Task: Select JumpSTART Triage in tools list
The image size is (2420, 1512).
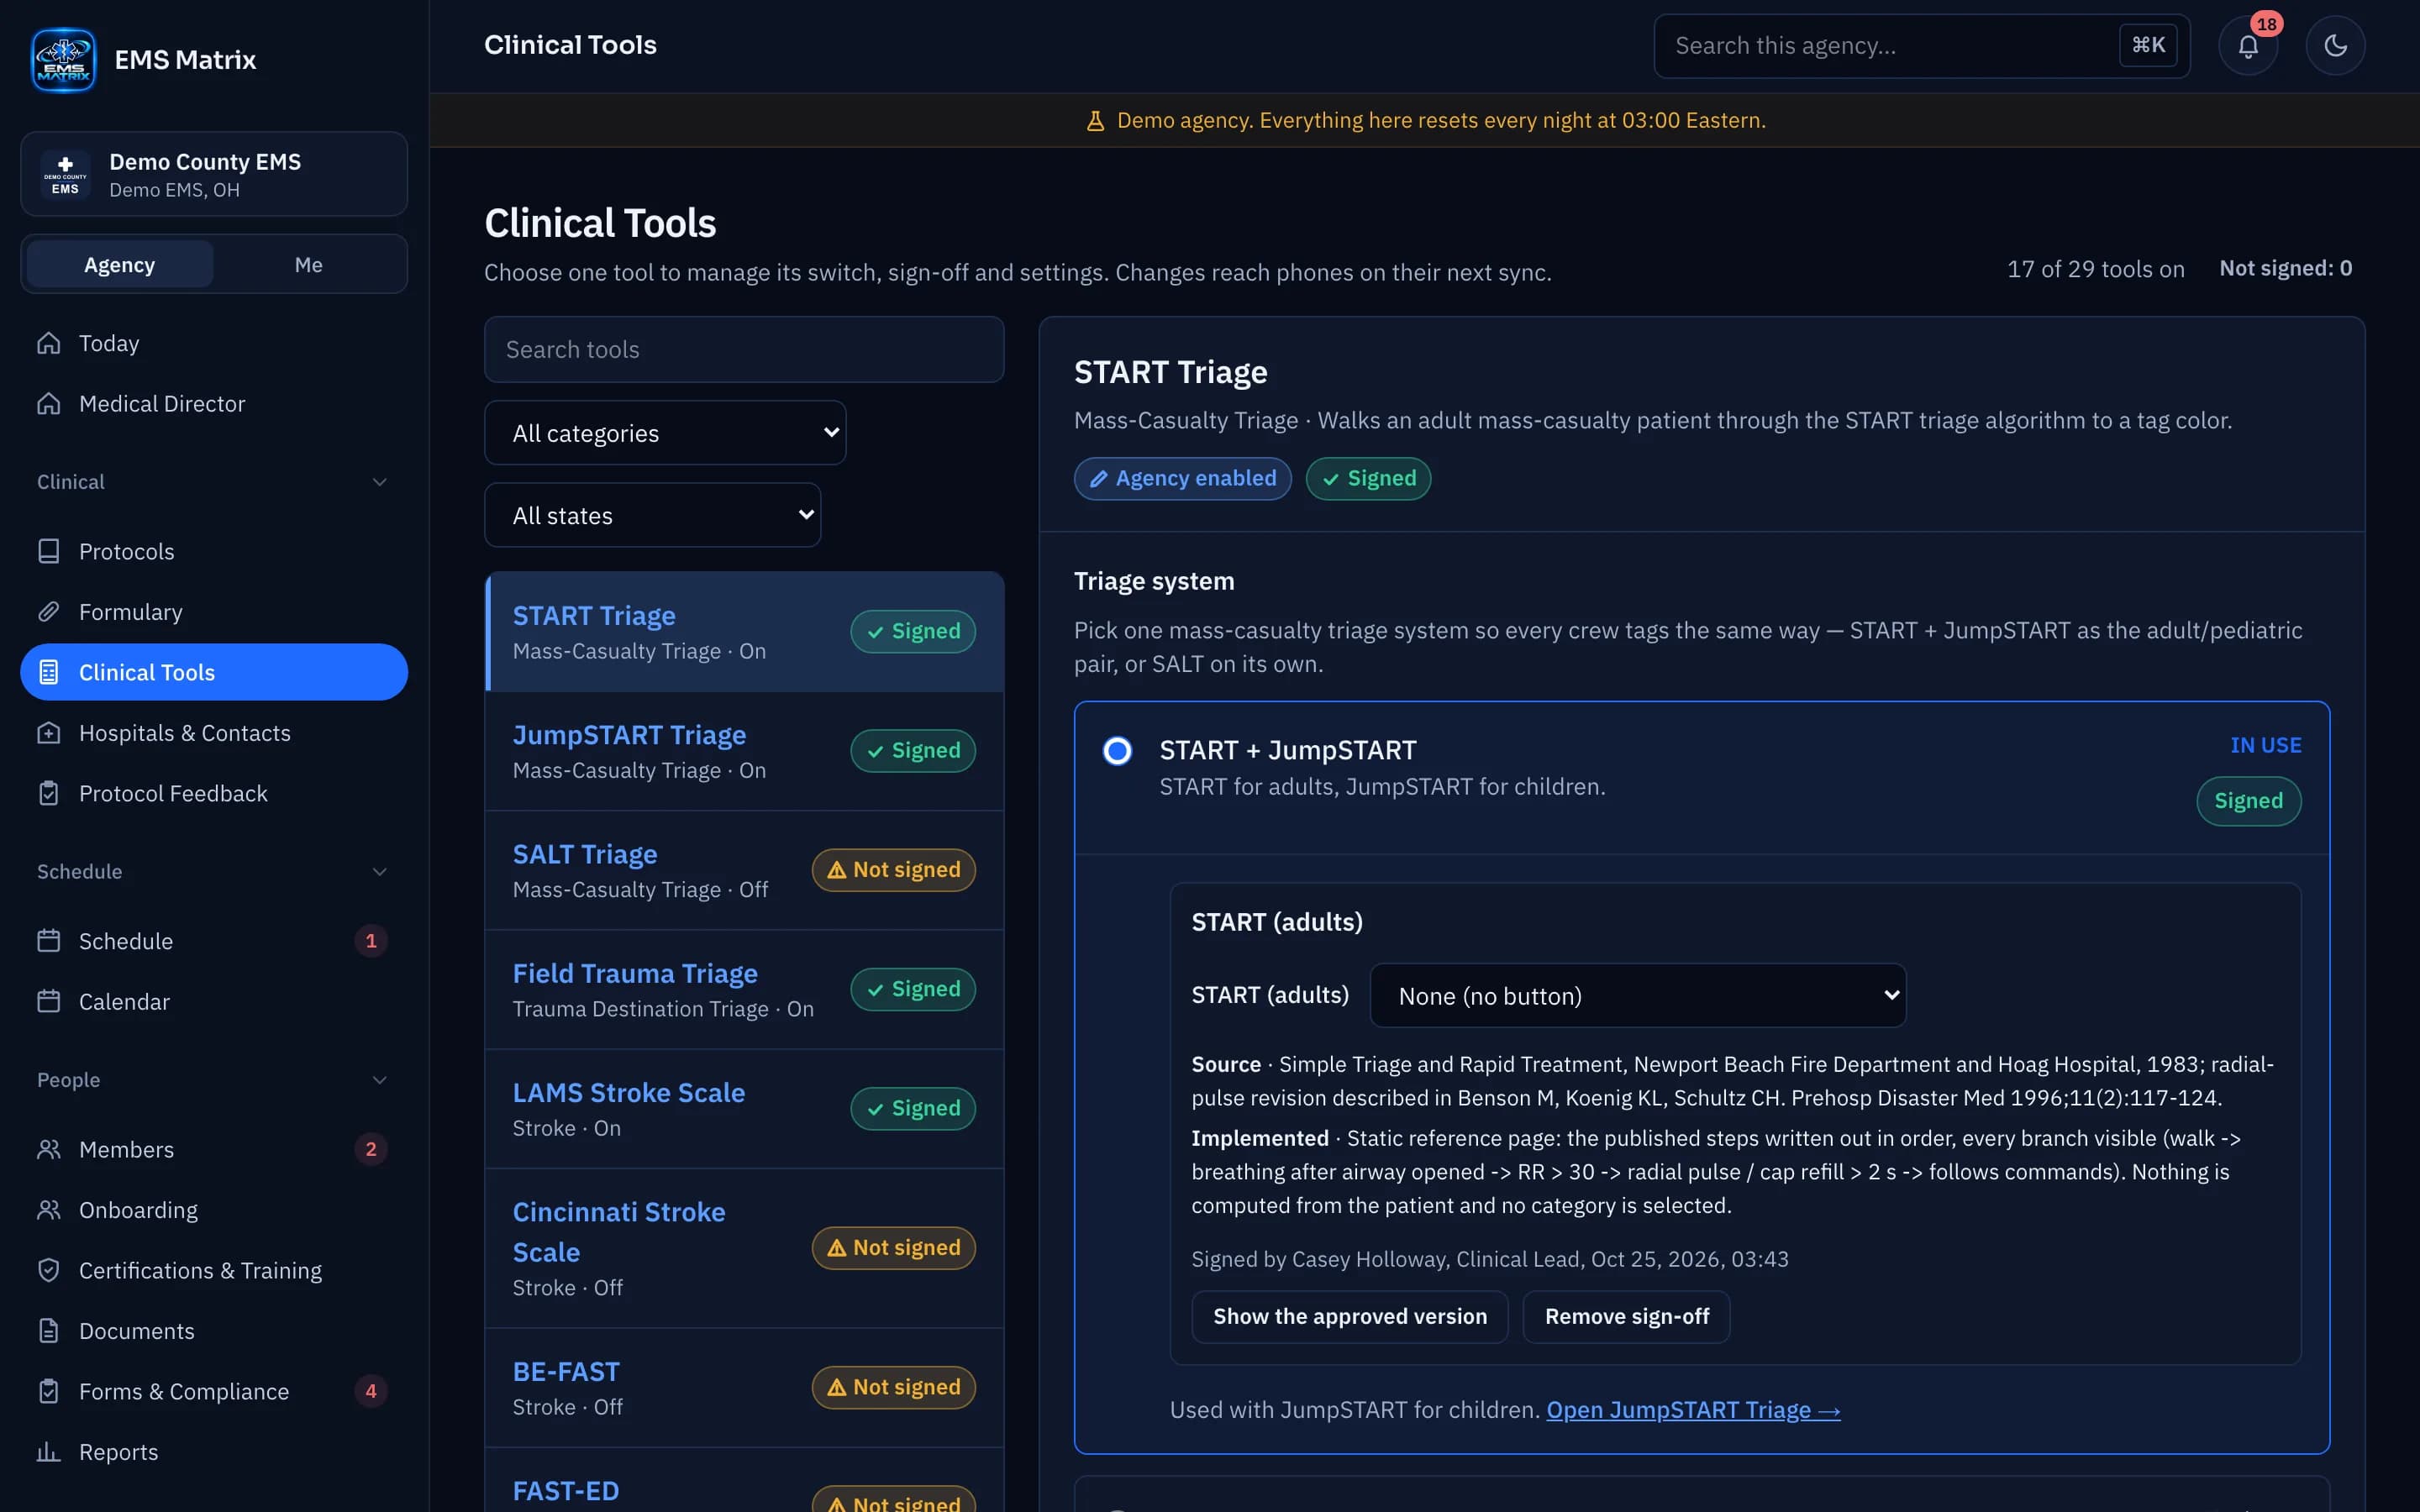Action: [x=744, y=751]
